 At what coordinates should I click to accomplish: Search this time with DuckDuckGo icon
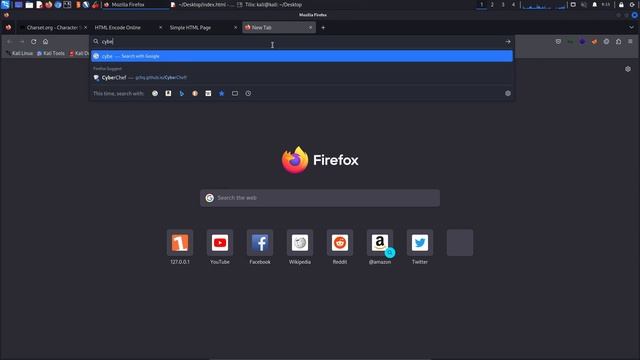tap(195, 93)
